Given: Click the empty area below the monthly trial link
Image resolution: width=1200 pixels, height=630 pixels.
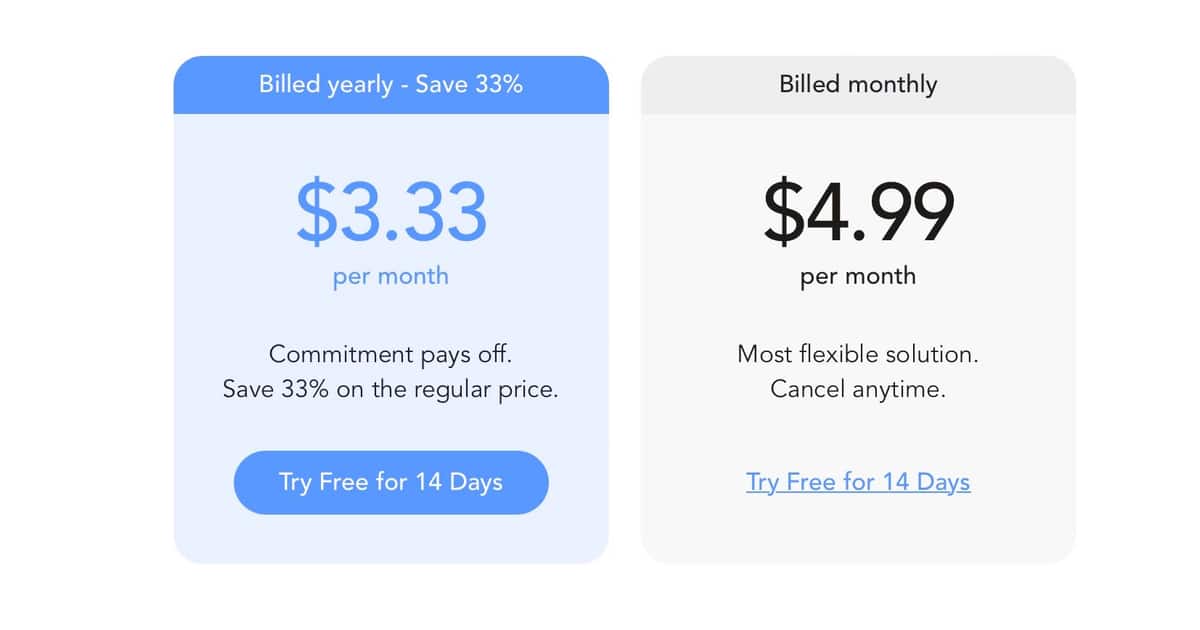Looking at the screenshot, I should coord(858,530).
